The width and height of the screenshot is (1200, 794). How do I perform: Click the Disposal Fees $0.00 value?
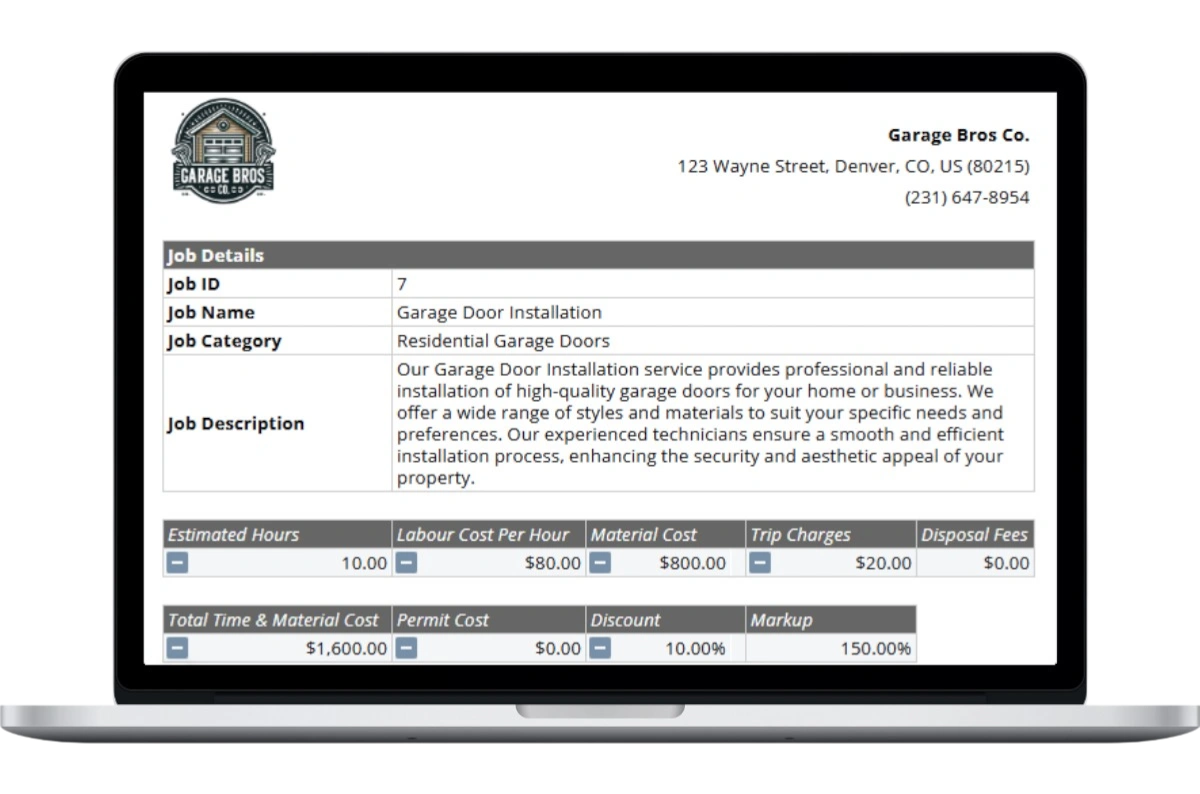[1005, 563]
